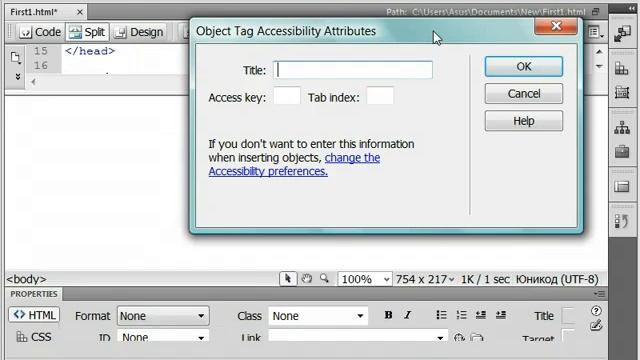The image size is (640, 360).
Task: Click the file management icon beside code
Action: 16,58
